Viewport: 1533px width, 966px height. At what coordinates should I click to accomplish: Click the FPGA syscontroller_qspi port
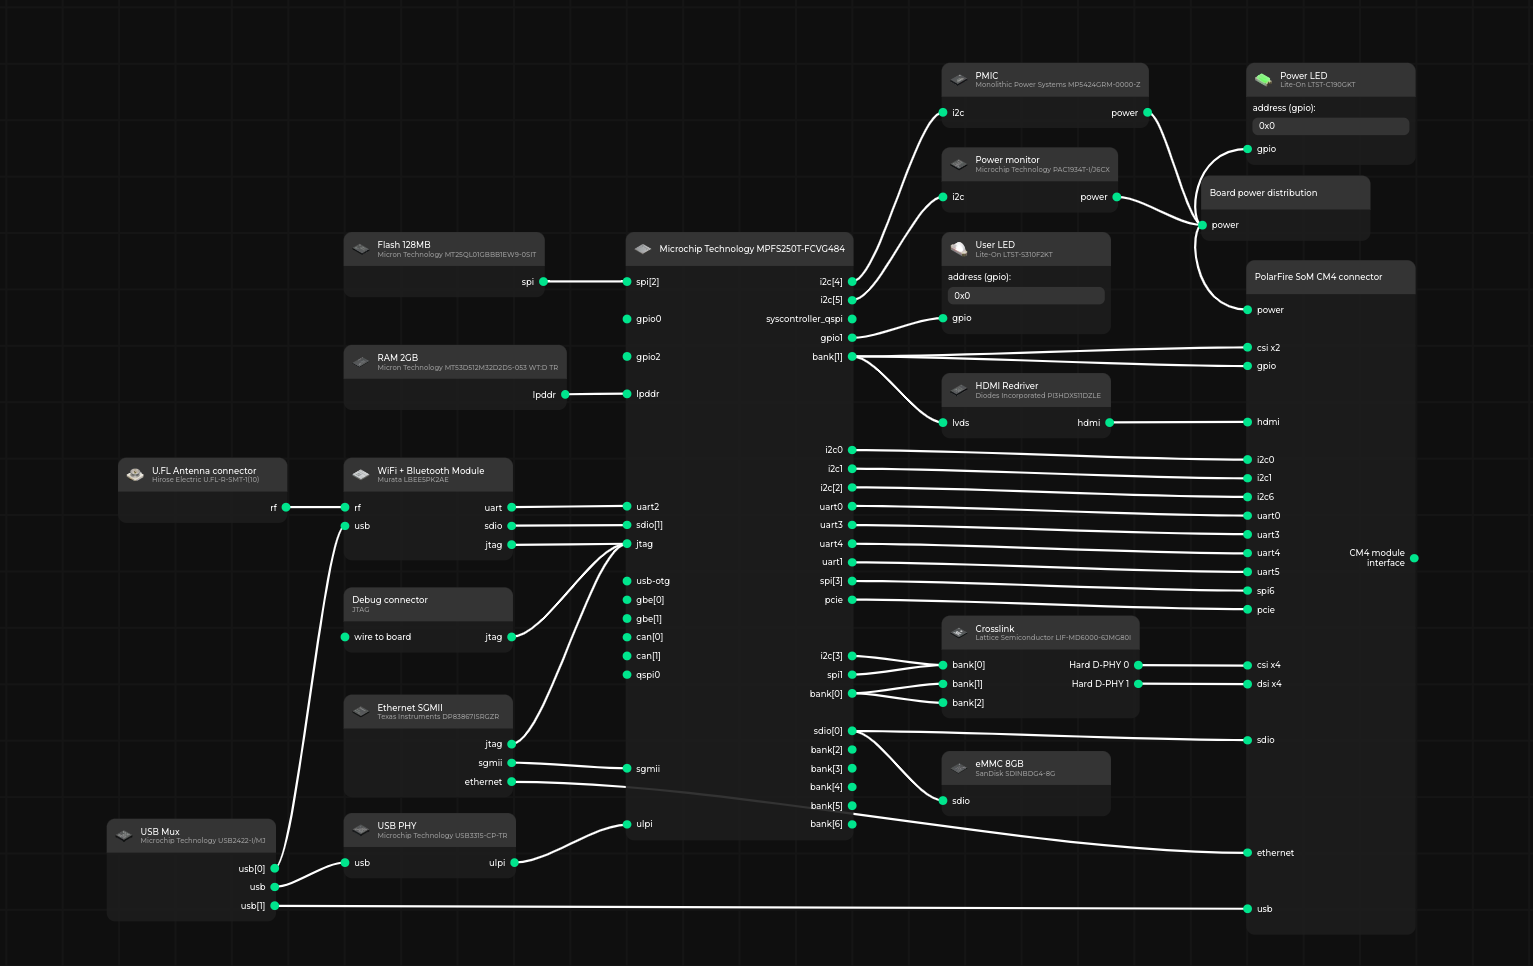tap(852, 319)
